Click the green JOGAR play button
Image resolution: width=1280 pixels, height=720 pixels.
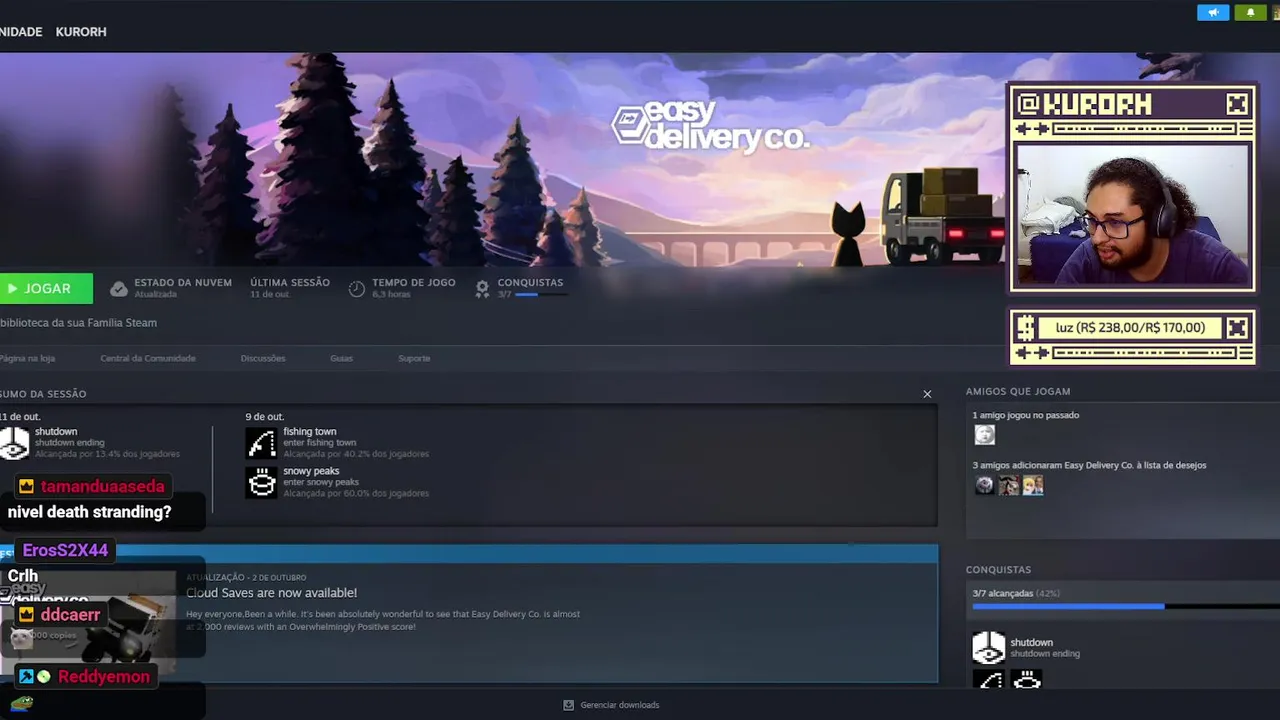(46, 288)
